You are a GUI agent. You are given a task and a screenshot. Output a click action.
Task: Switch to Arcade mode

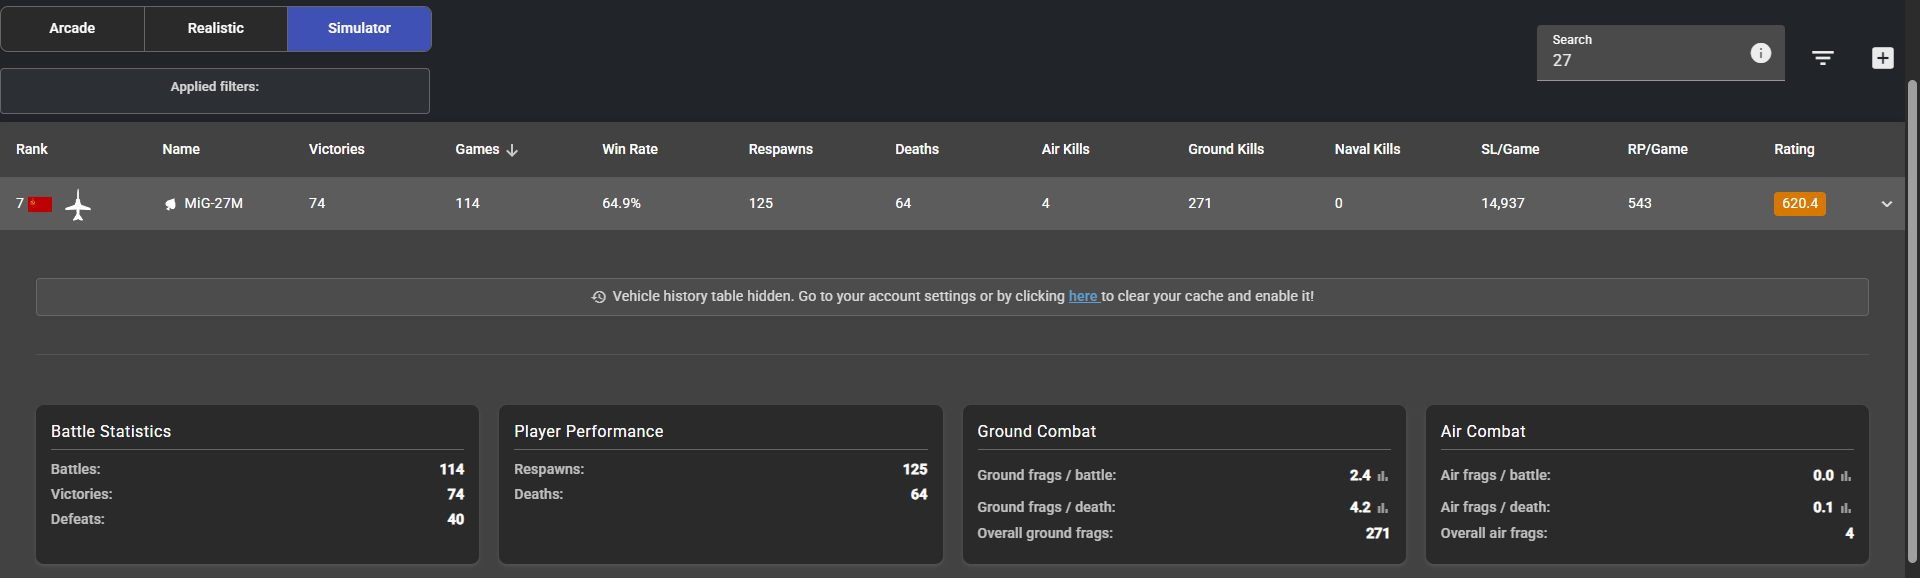pos(72,28)
